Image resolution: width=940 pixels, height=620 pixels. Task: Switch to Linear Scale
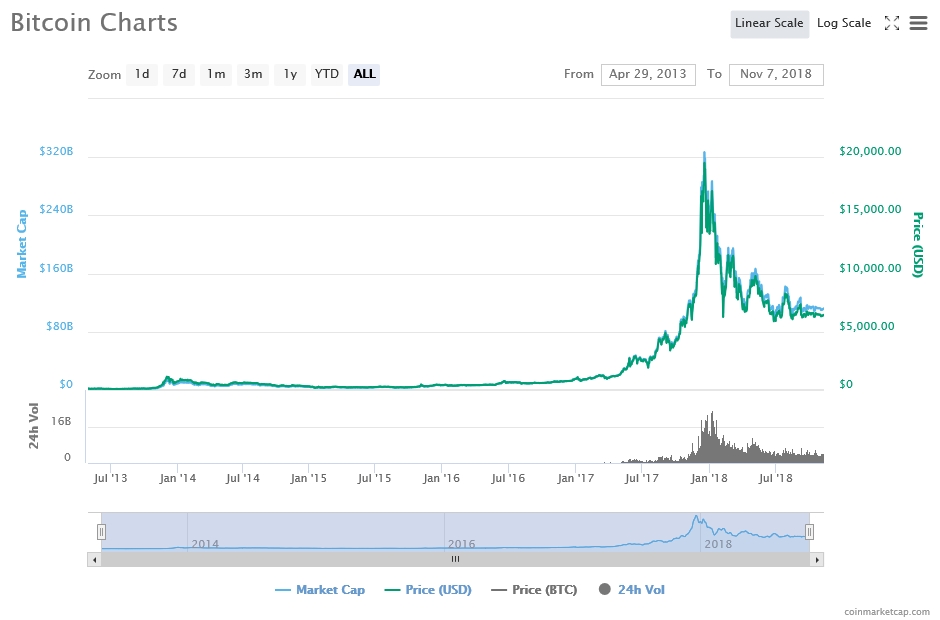[x=769, y=24]
